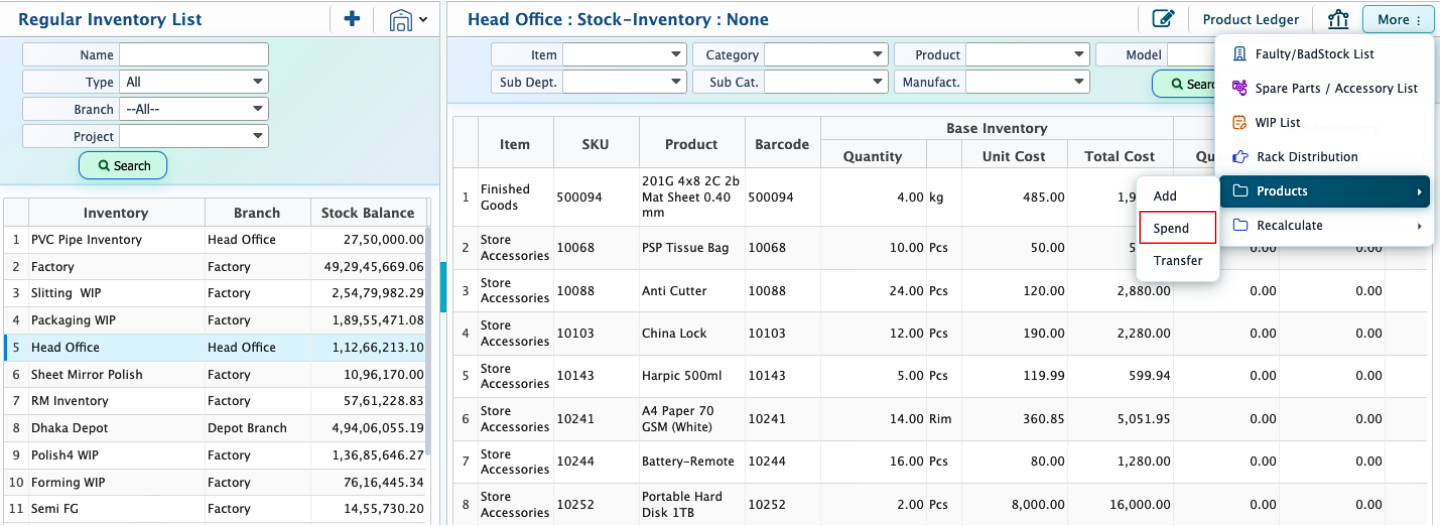The image size is (1440, 526).
Task: Open Spare Parts / Accessory List
Action: click(x=1325, y=88)
